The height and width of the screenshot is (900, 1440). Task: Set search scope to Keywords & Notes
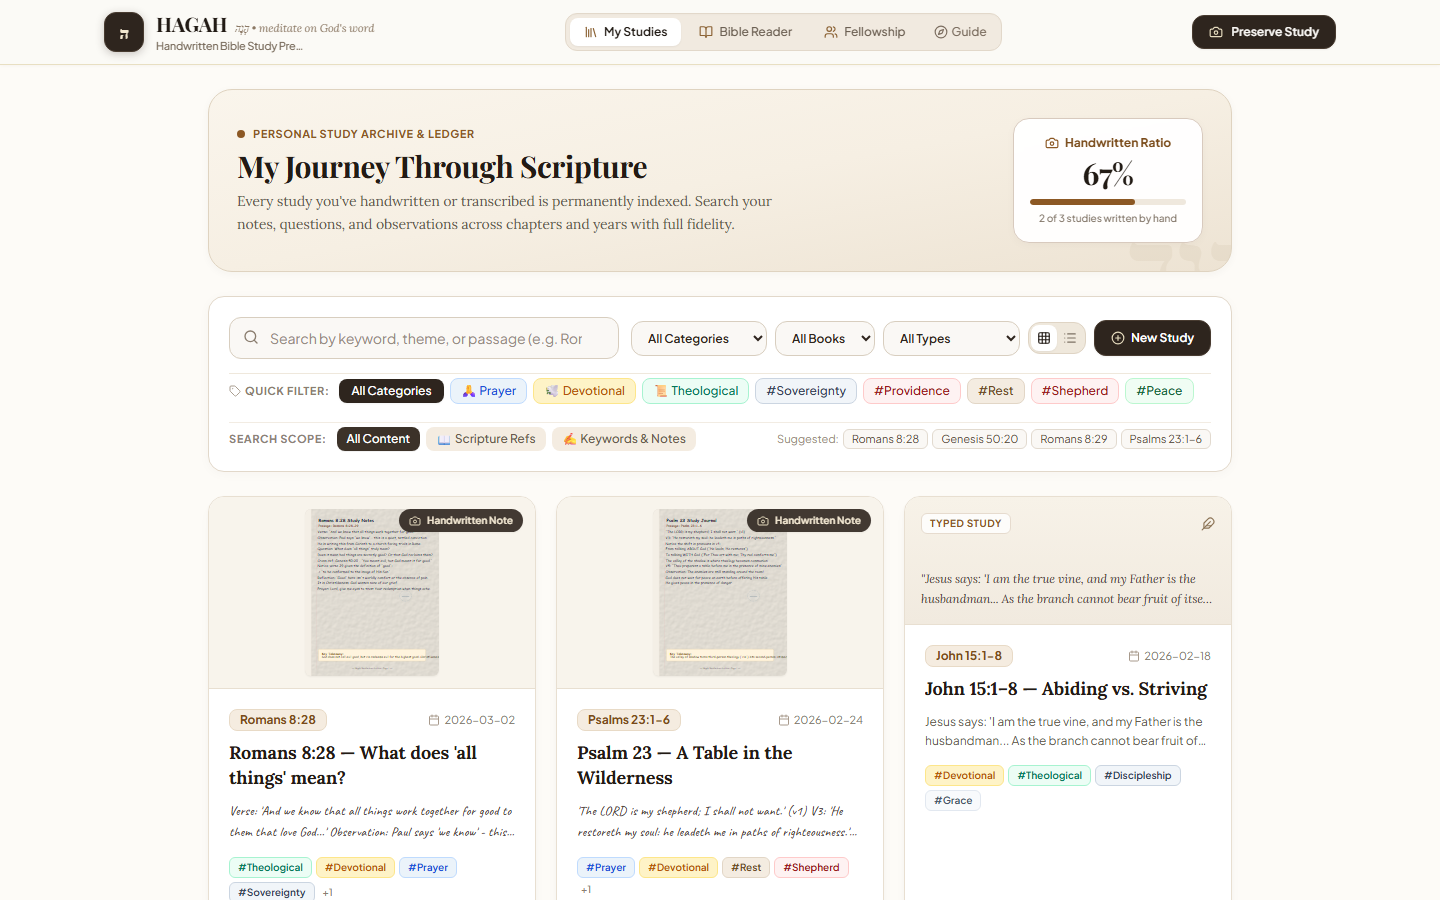624,439
